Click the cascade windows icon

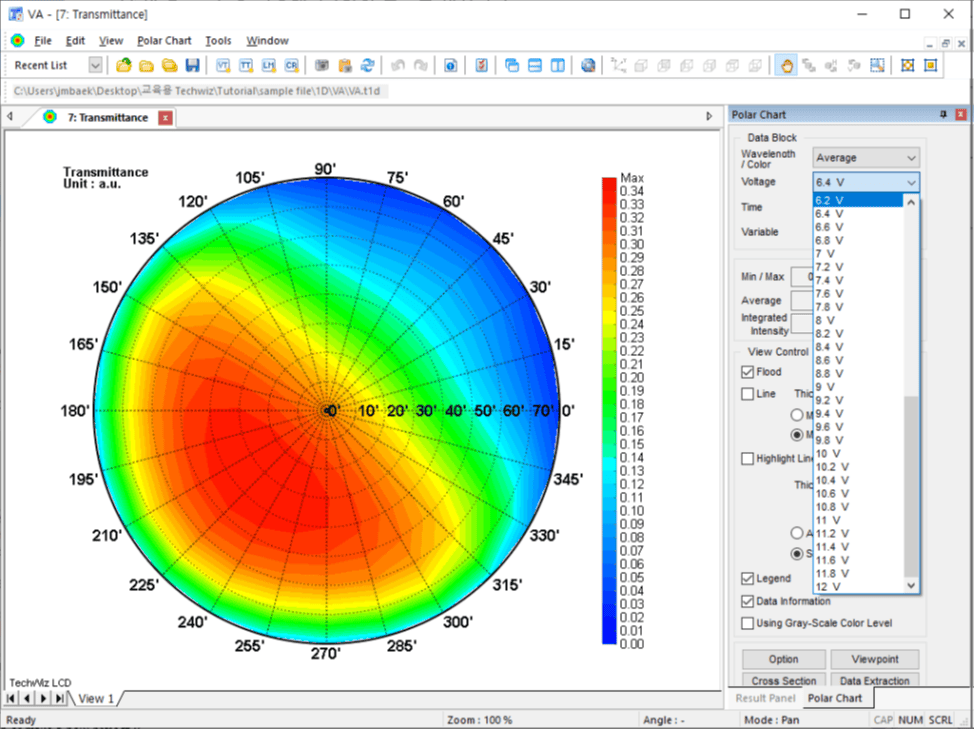coord(512,65)
